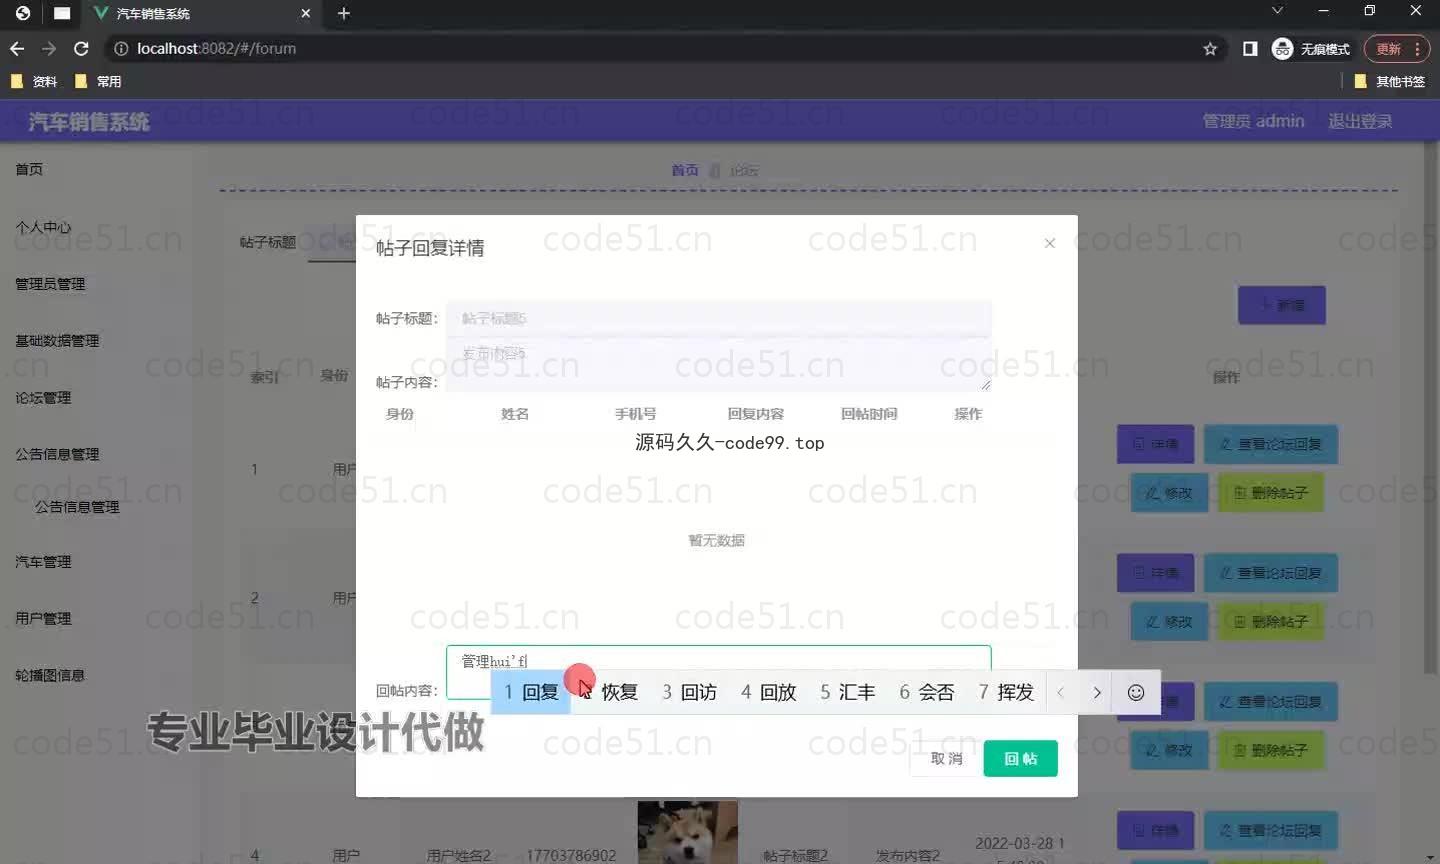Image resolution: width=1440 pixels, height=864 pixels.
Task: Reload the browser page
Action: (81, 48)
